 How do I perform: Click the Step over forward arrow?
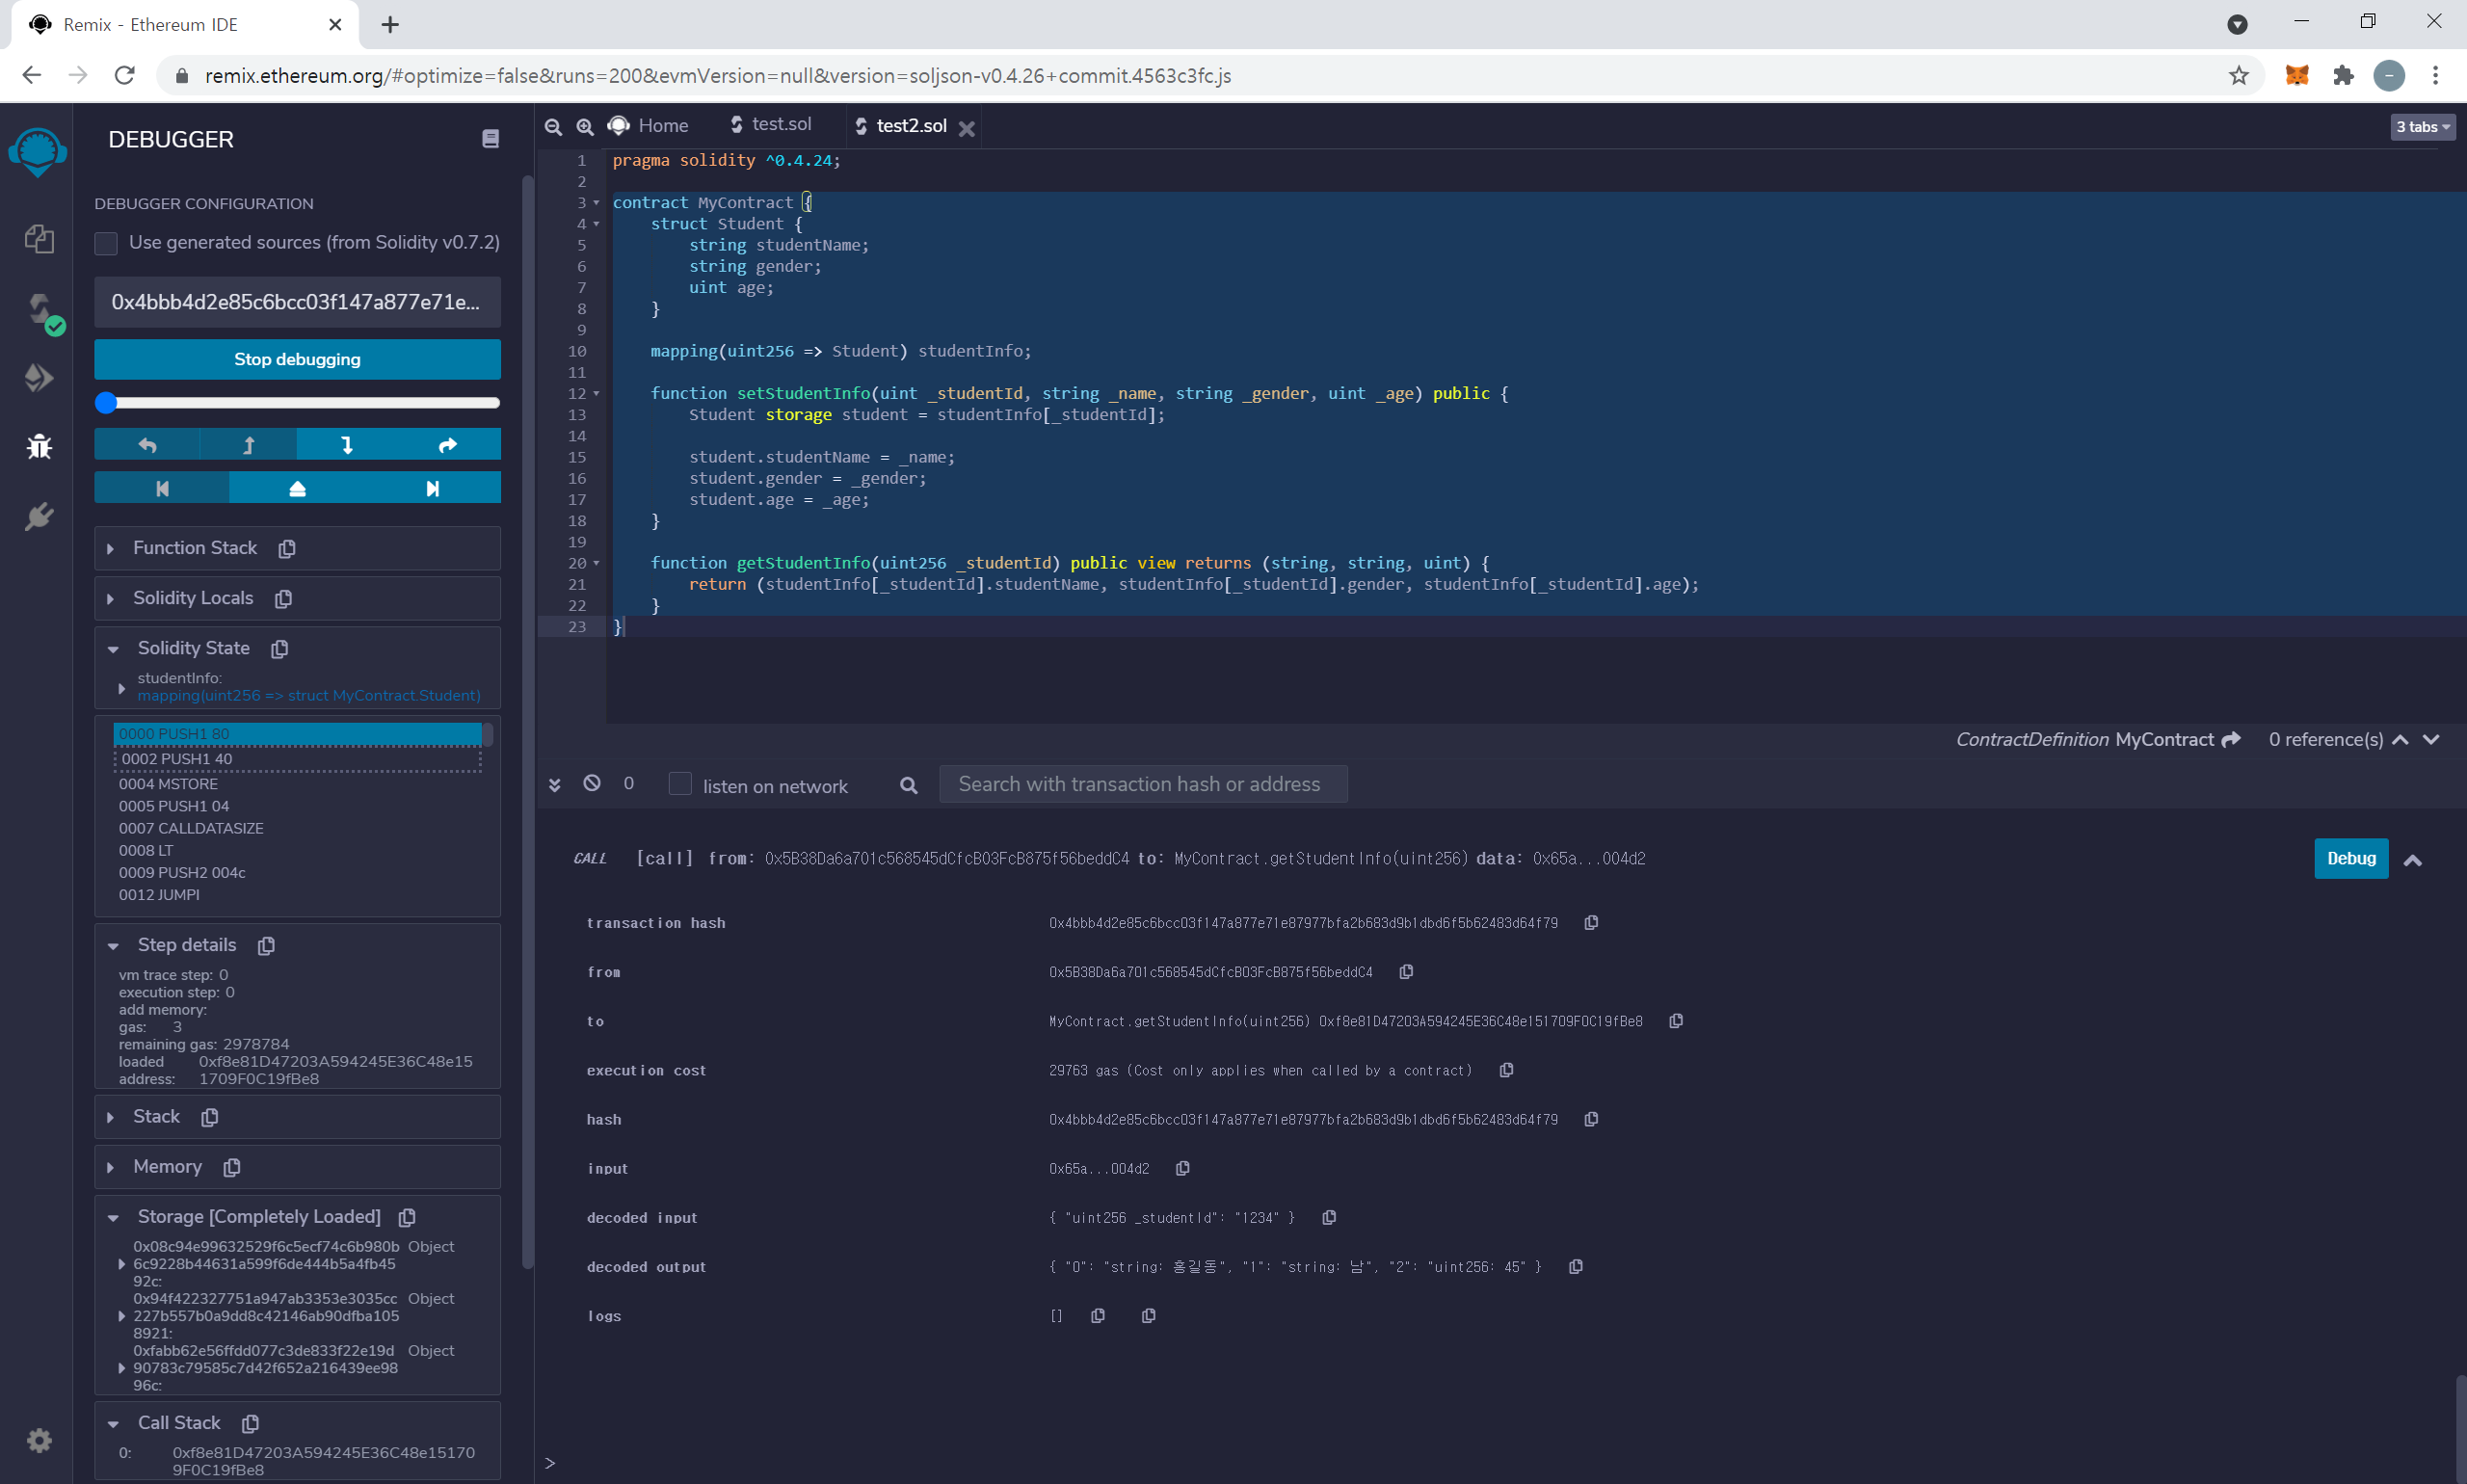point(448,444)
